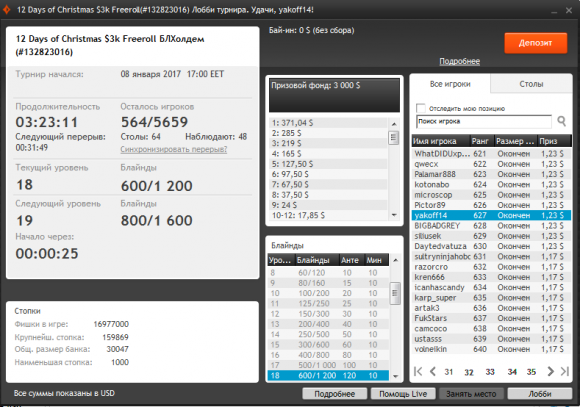The image size is (580, 407).
Task: Enable 'Отследить мою позицию' checkbox
Action: click(x=421, y=108)
